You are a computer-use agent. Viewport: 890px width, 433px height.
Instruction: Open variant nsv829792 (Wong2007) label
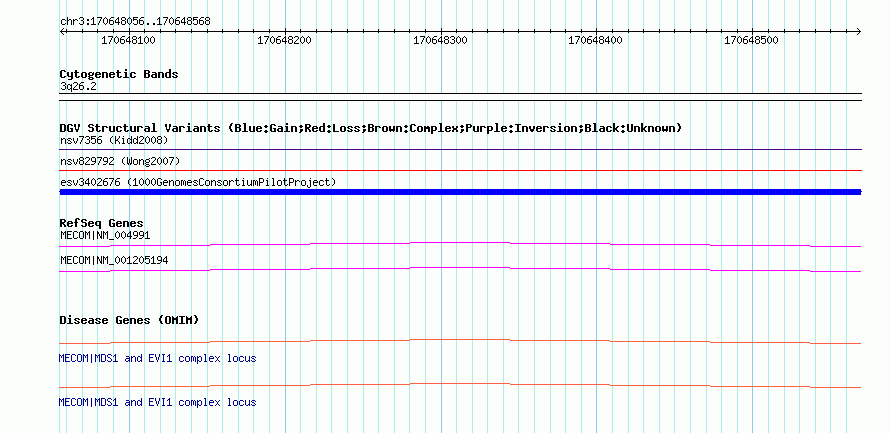pos(120,162)
